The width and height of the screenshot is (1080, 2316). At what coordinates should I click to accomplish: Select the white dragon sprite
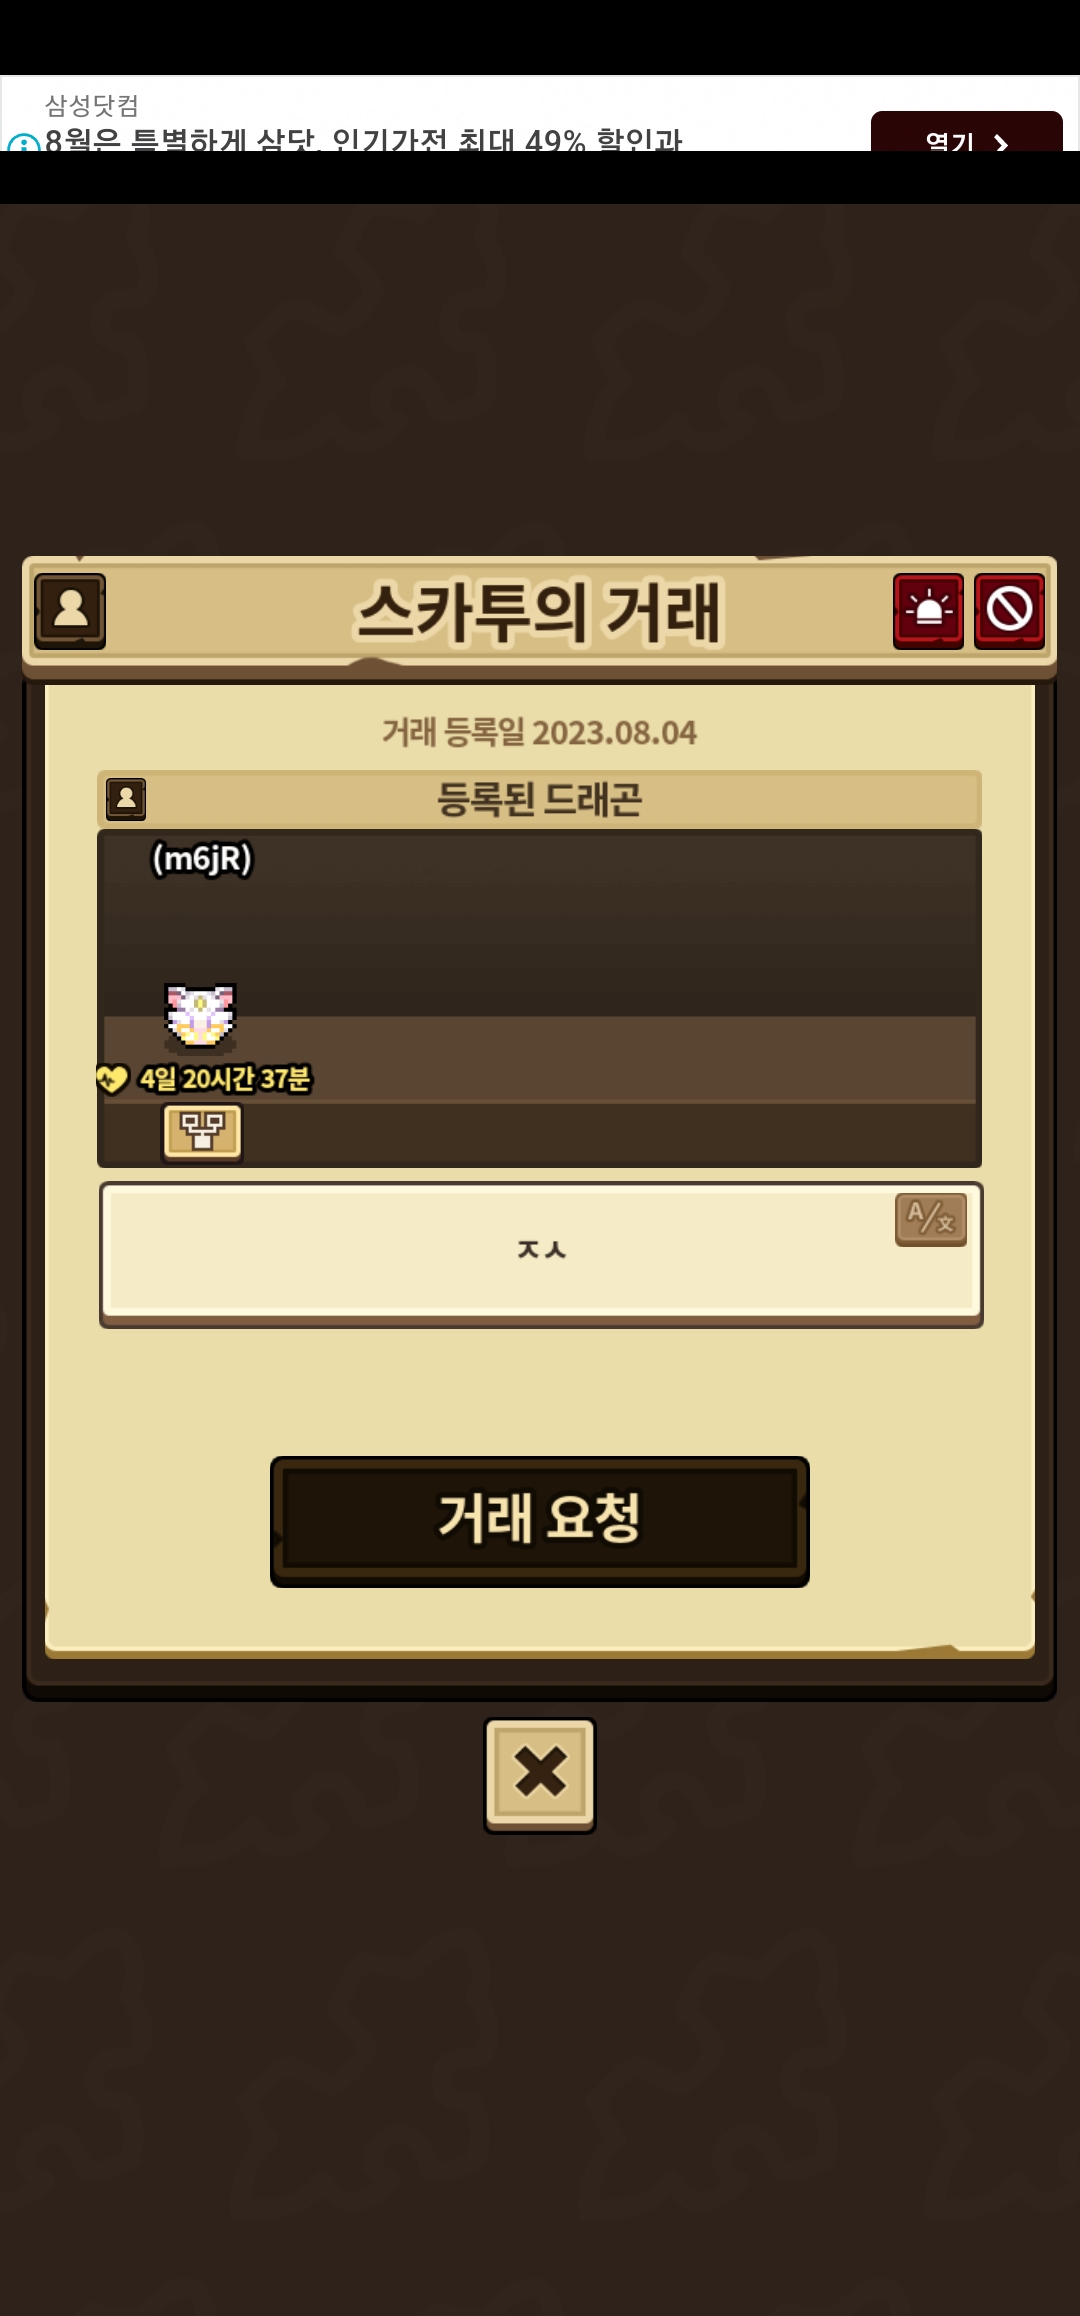[x=200, y=1016]
